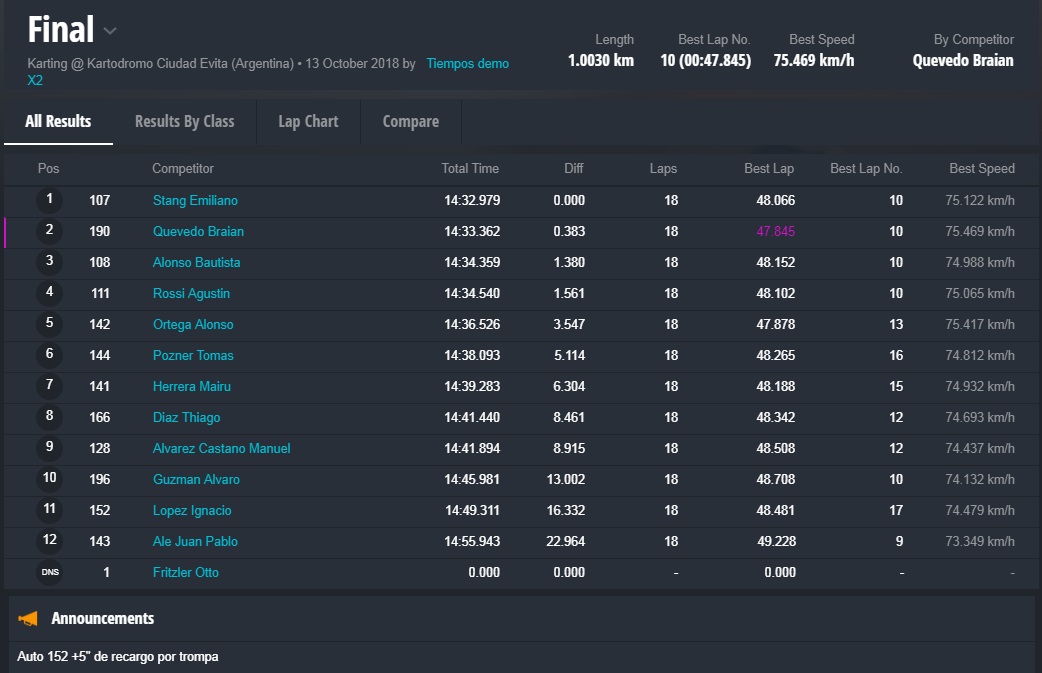Click the DNS badge for Fritzler Otto
The height and width of the screenshot is (673, 1042).
point(49,572)
